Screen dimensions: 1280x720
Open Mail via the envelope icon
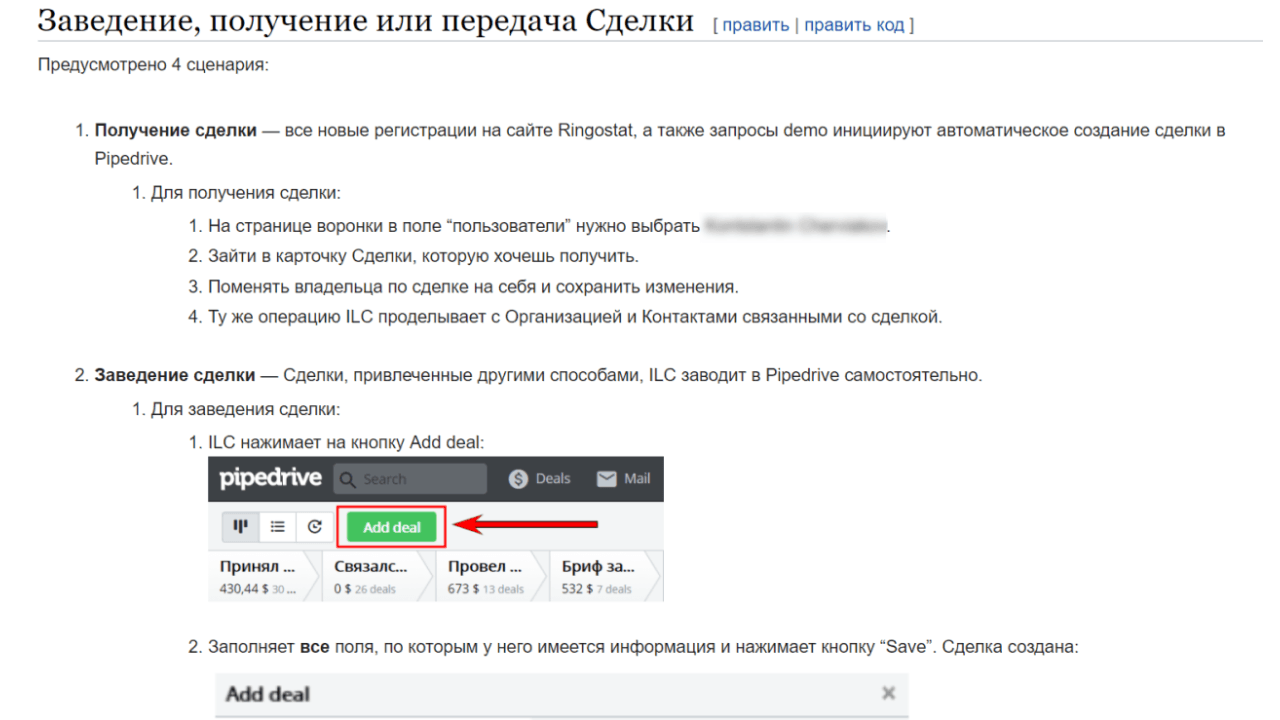[x=606, y=479]
